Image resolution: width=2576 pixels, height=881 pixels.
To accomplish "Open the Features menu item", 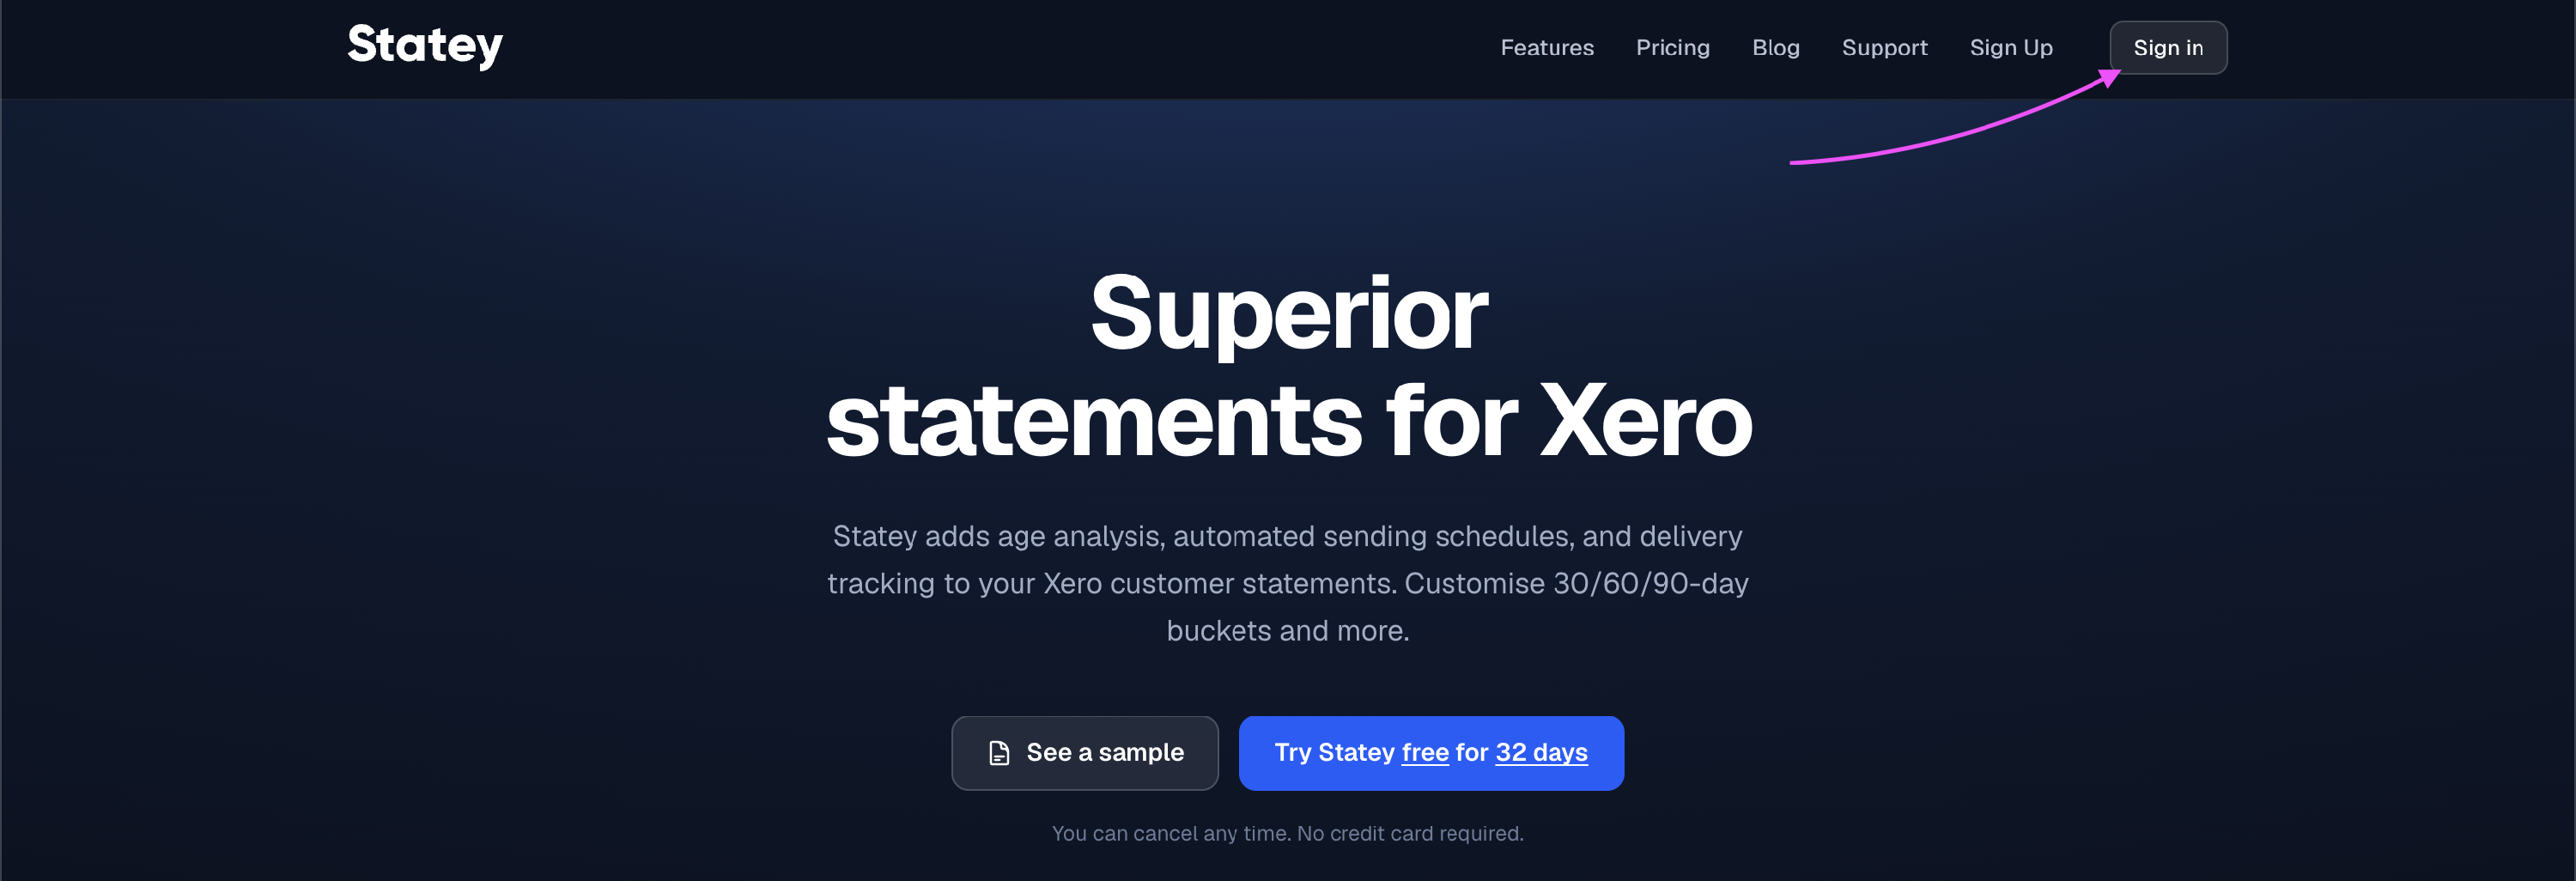I will (x=1546, y=48).
